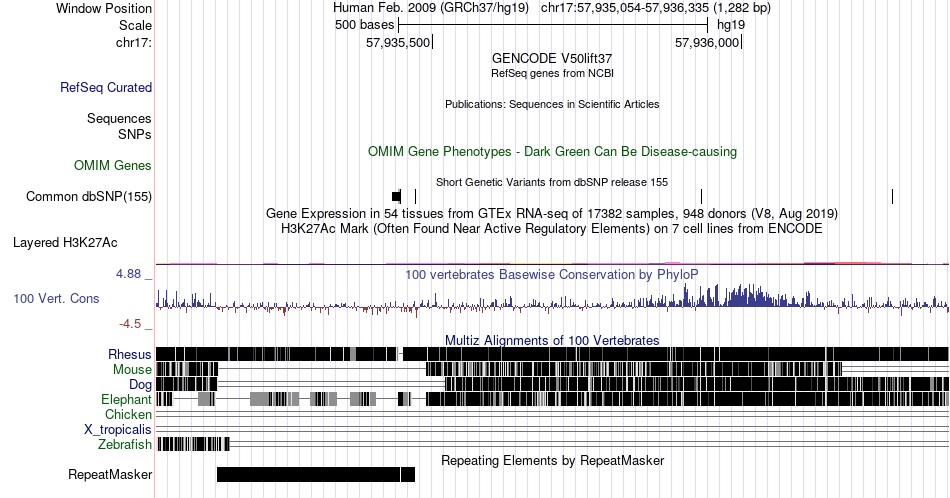The height and width of the screenshot is (498, 950).
Task: Click the 4.88 PhyloP axis value
Action: pos(128,274)
